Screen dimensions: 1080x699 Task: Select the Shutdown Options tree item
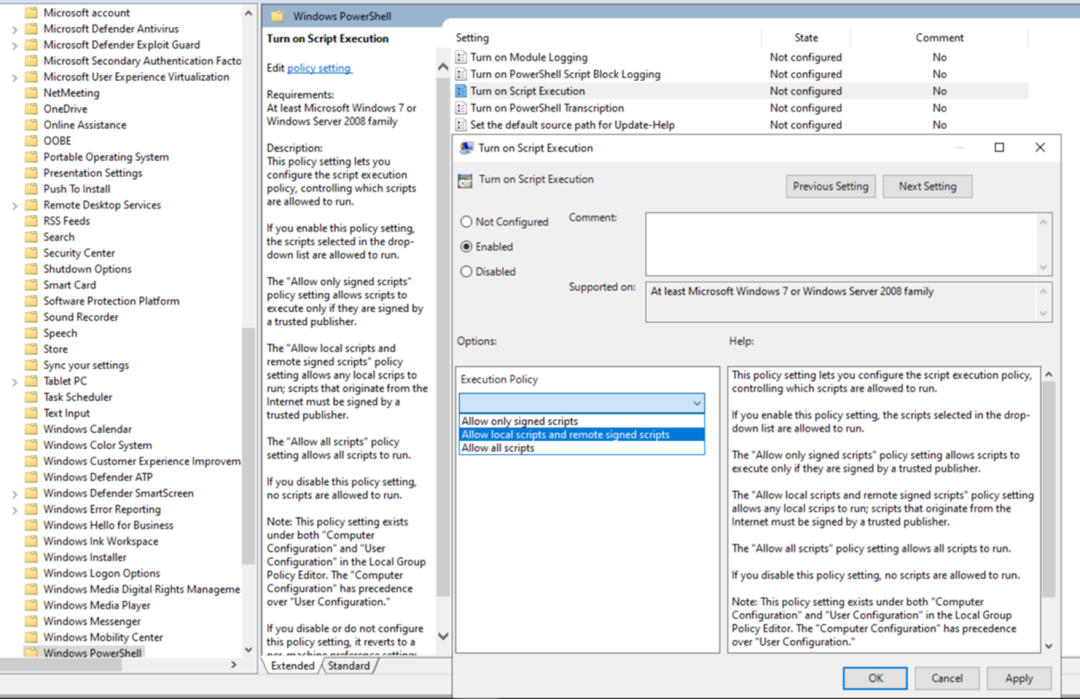point(87,269)
